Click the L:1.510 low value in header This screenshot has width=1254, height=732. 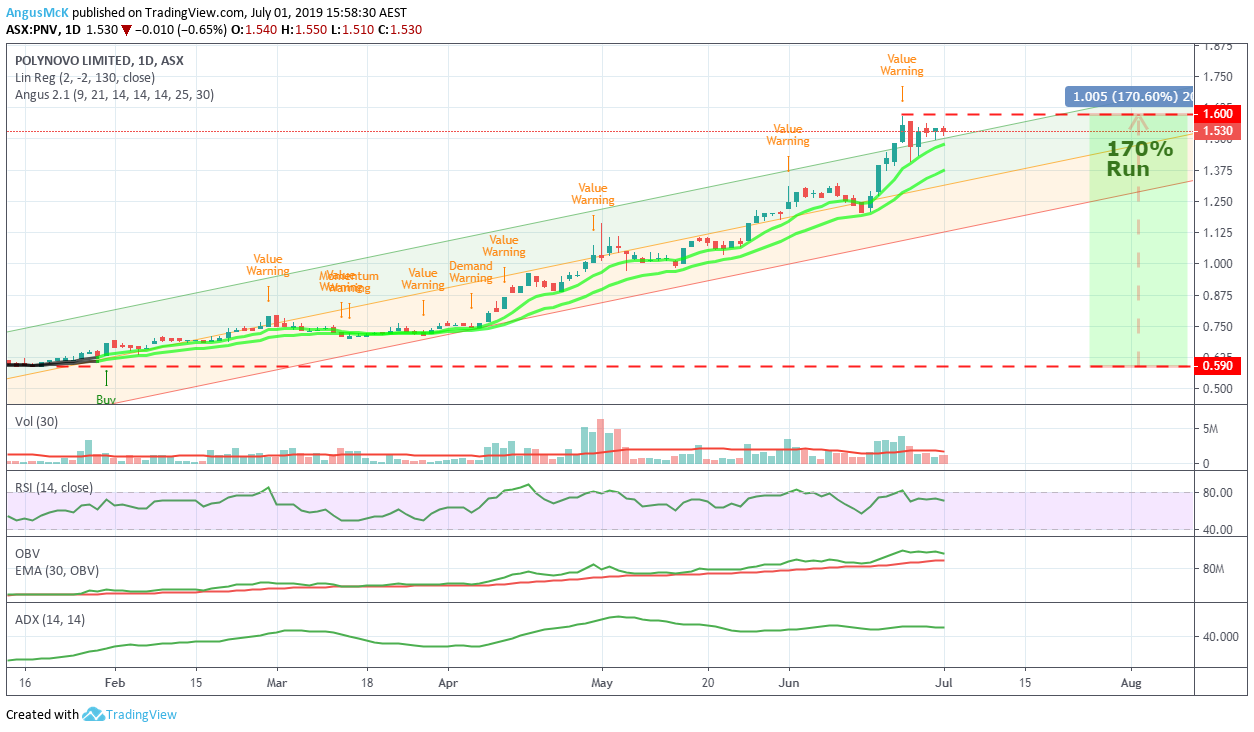tap(351, 30)
